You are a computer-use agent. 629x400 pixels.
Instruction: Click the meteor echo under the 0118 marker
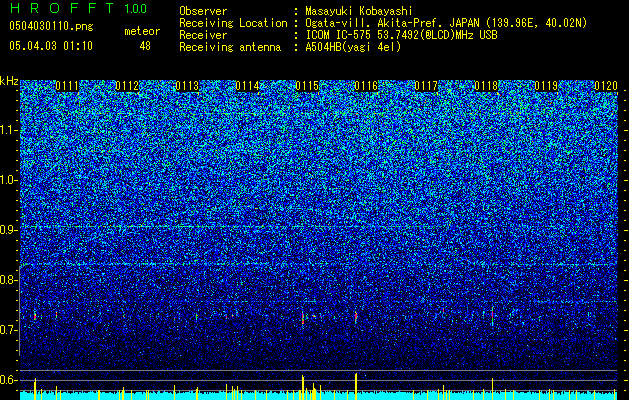(x=492, y=316)
